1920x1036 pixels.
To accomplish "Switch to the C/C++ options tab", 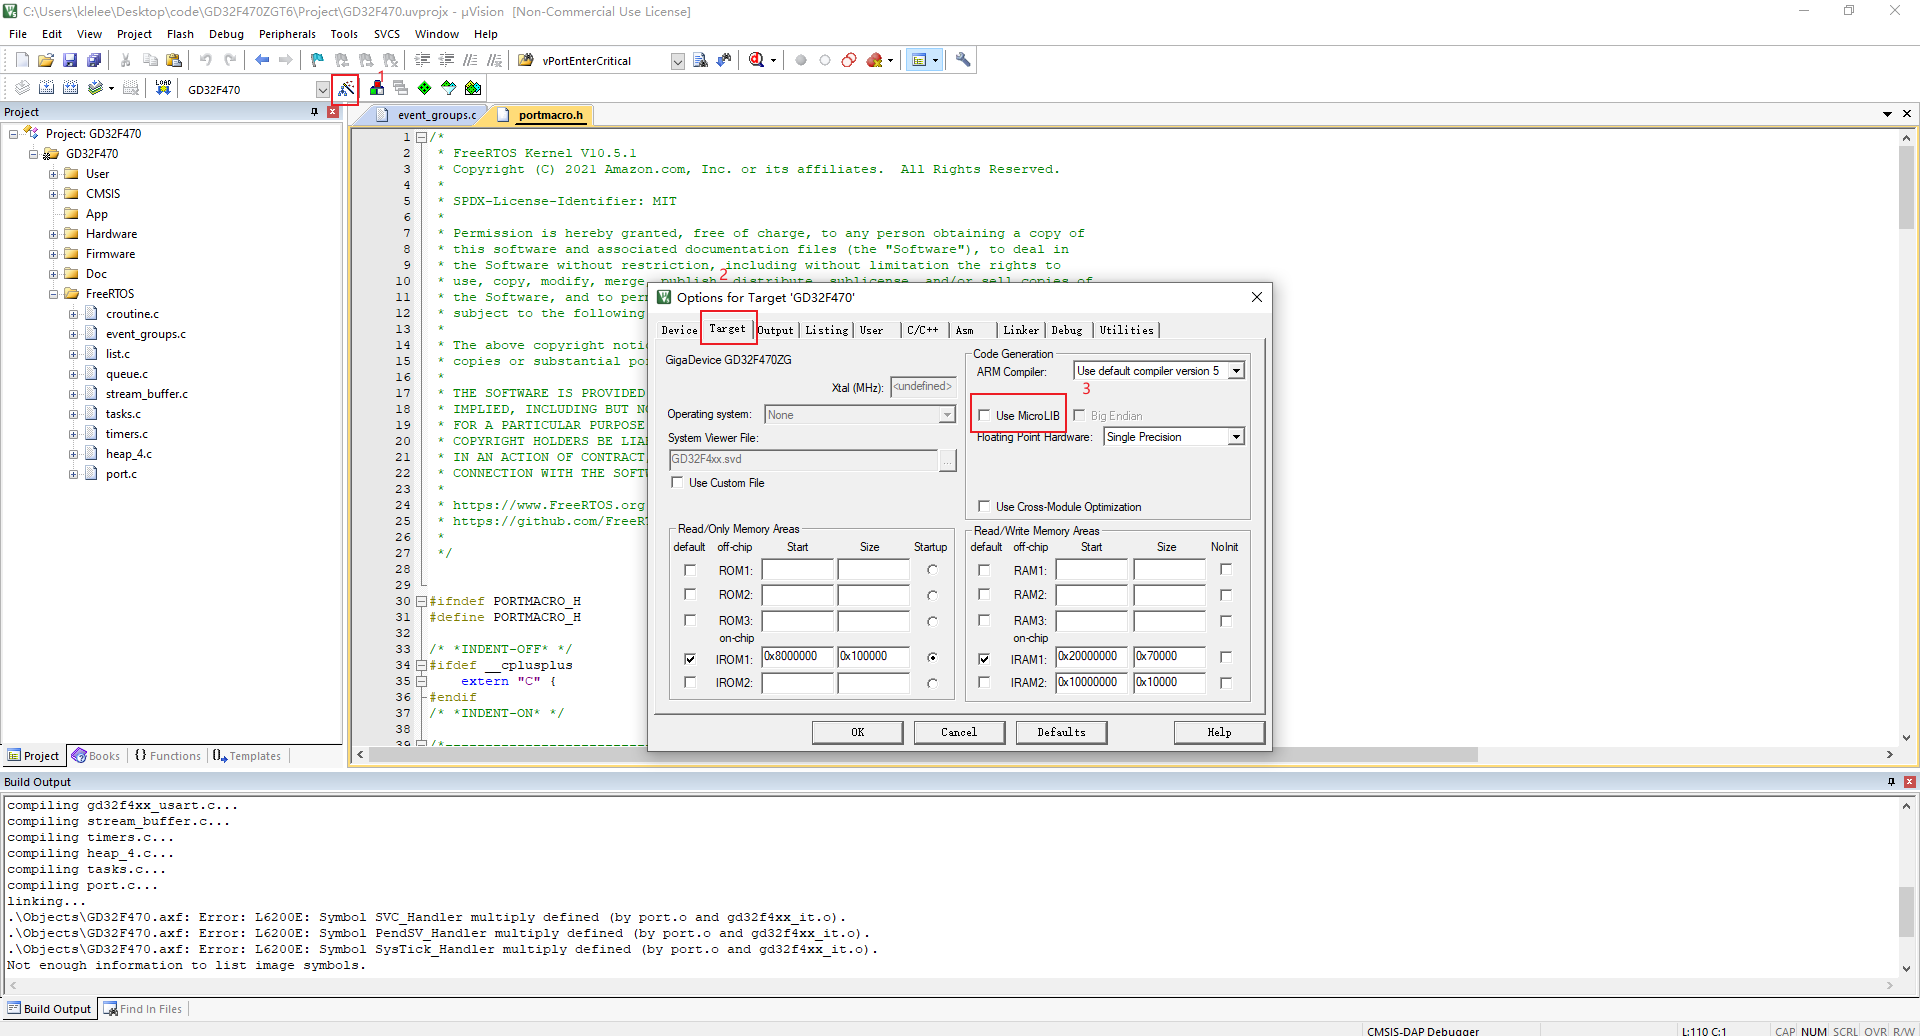I will [922, 330].
